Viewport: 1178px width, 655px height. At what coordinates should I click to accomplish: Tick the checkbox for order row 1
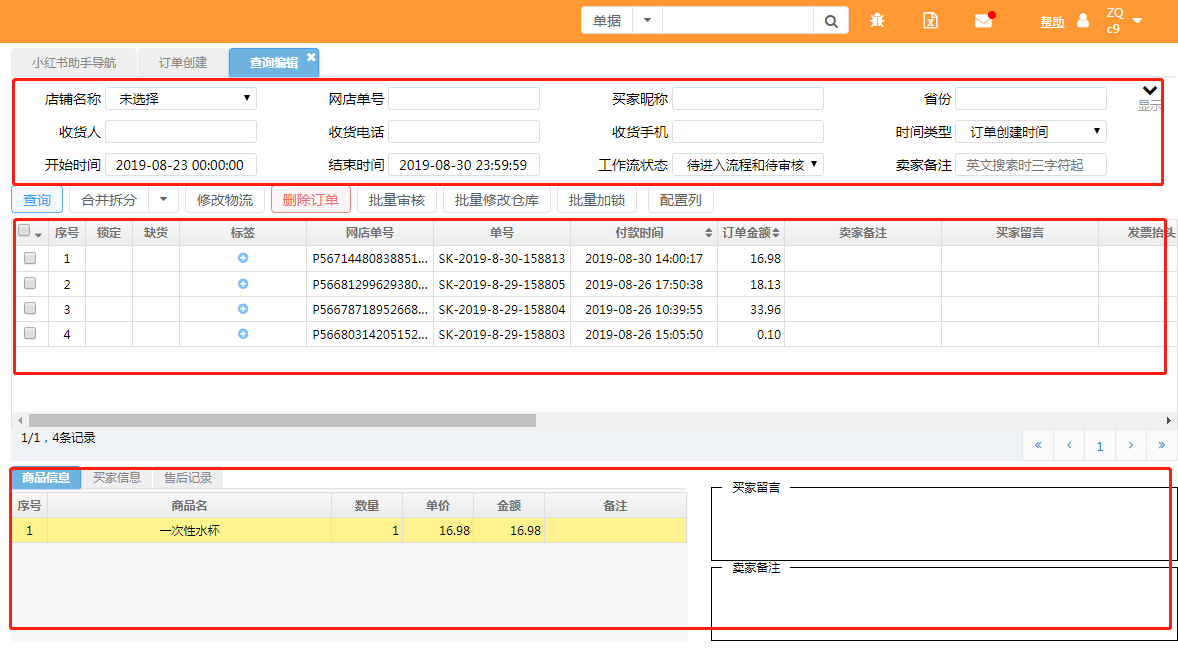(30, 258)
